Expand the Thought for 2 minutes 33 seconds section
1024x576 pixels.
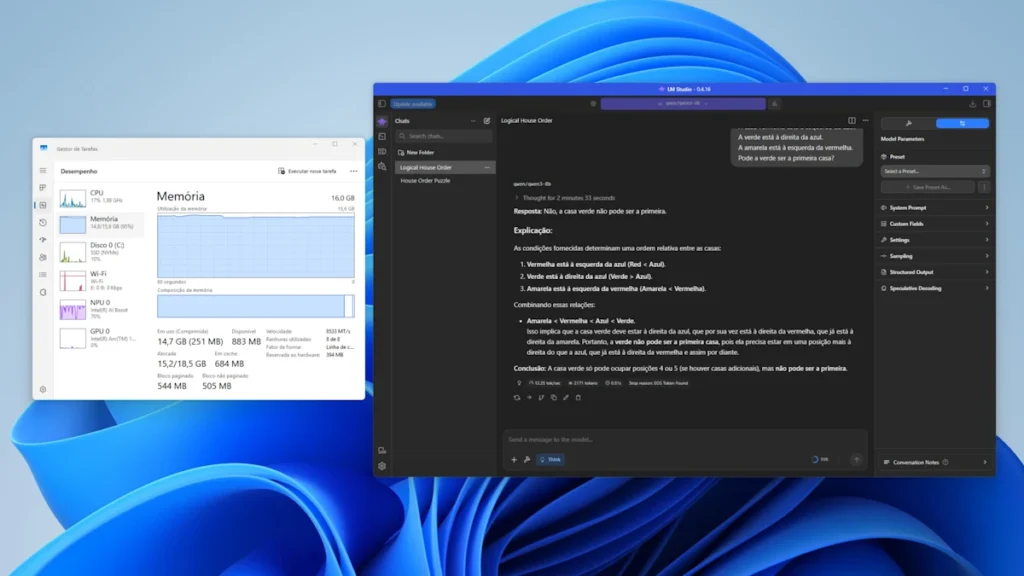[x=565, y=198]
